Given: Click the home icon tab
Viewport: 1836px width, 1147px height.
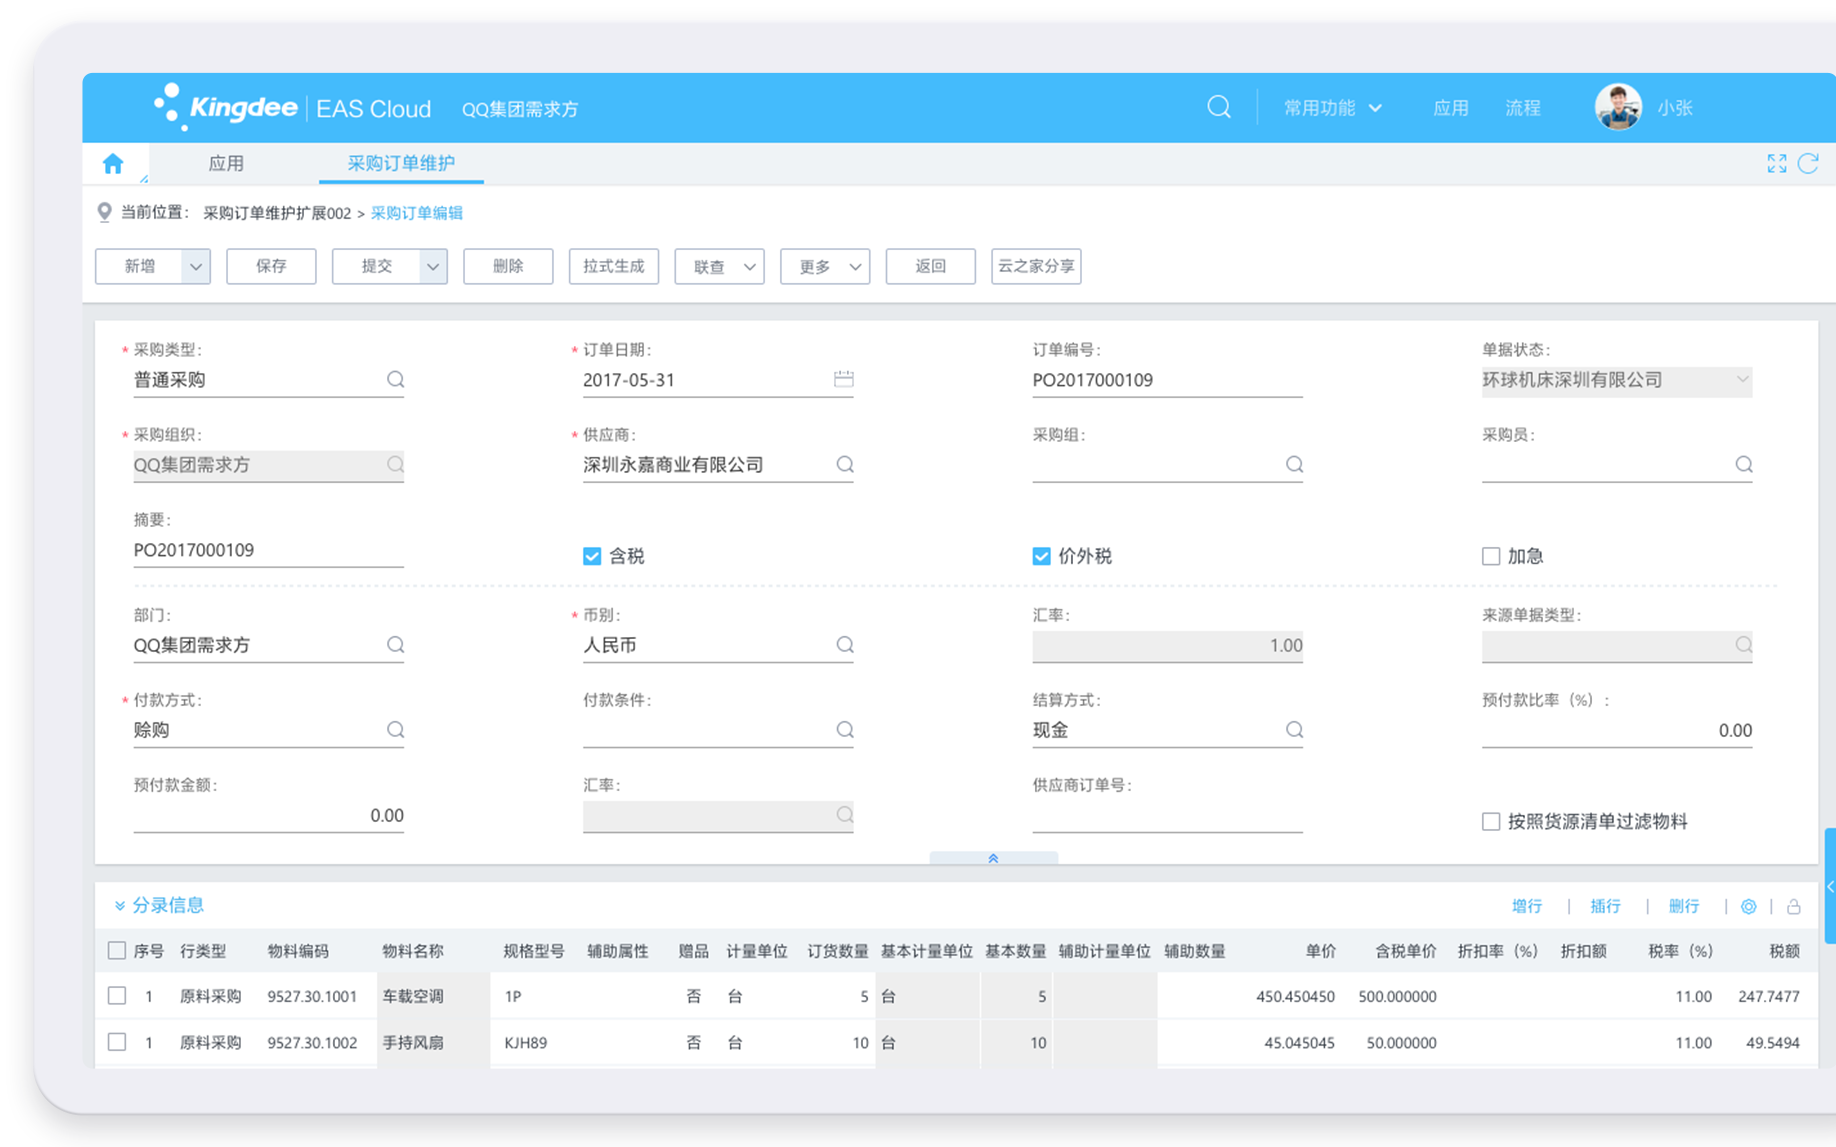Looking at the screenshot, I should [113, 164].
